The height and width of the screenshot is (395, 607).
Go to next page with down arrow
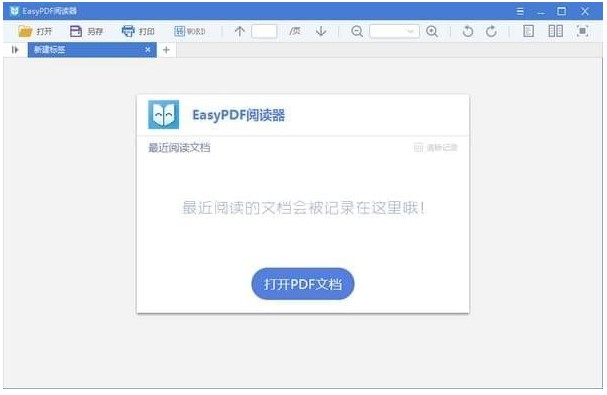[321, 31]
